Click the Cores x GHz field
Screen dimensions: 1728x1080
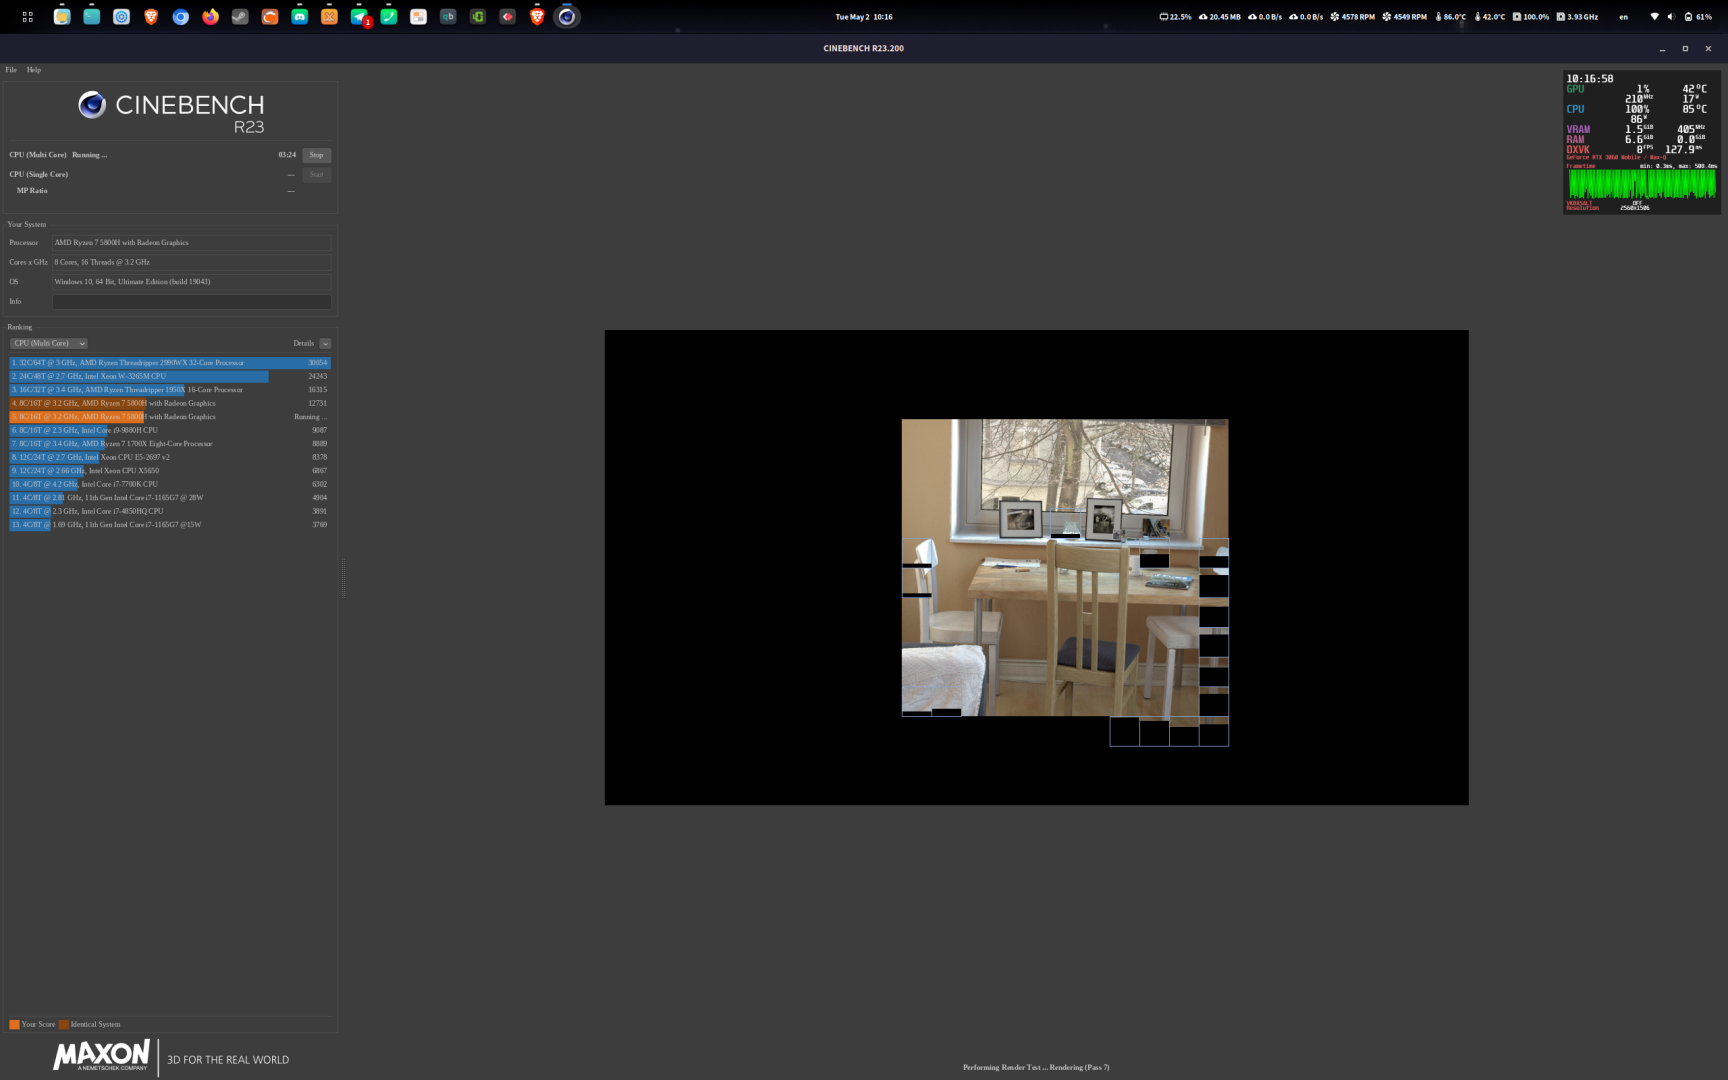click(192, 262)
